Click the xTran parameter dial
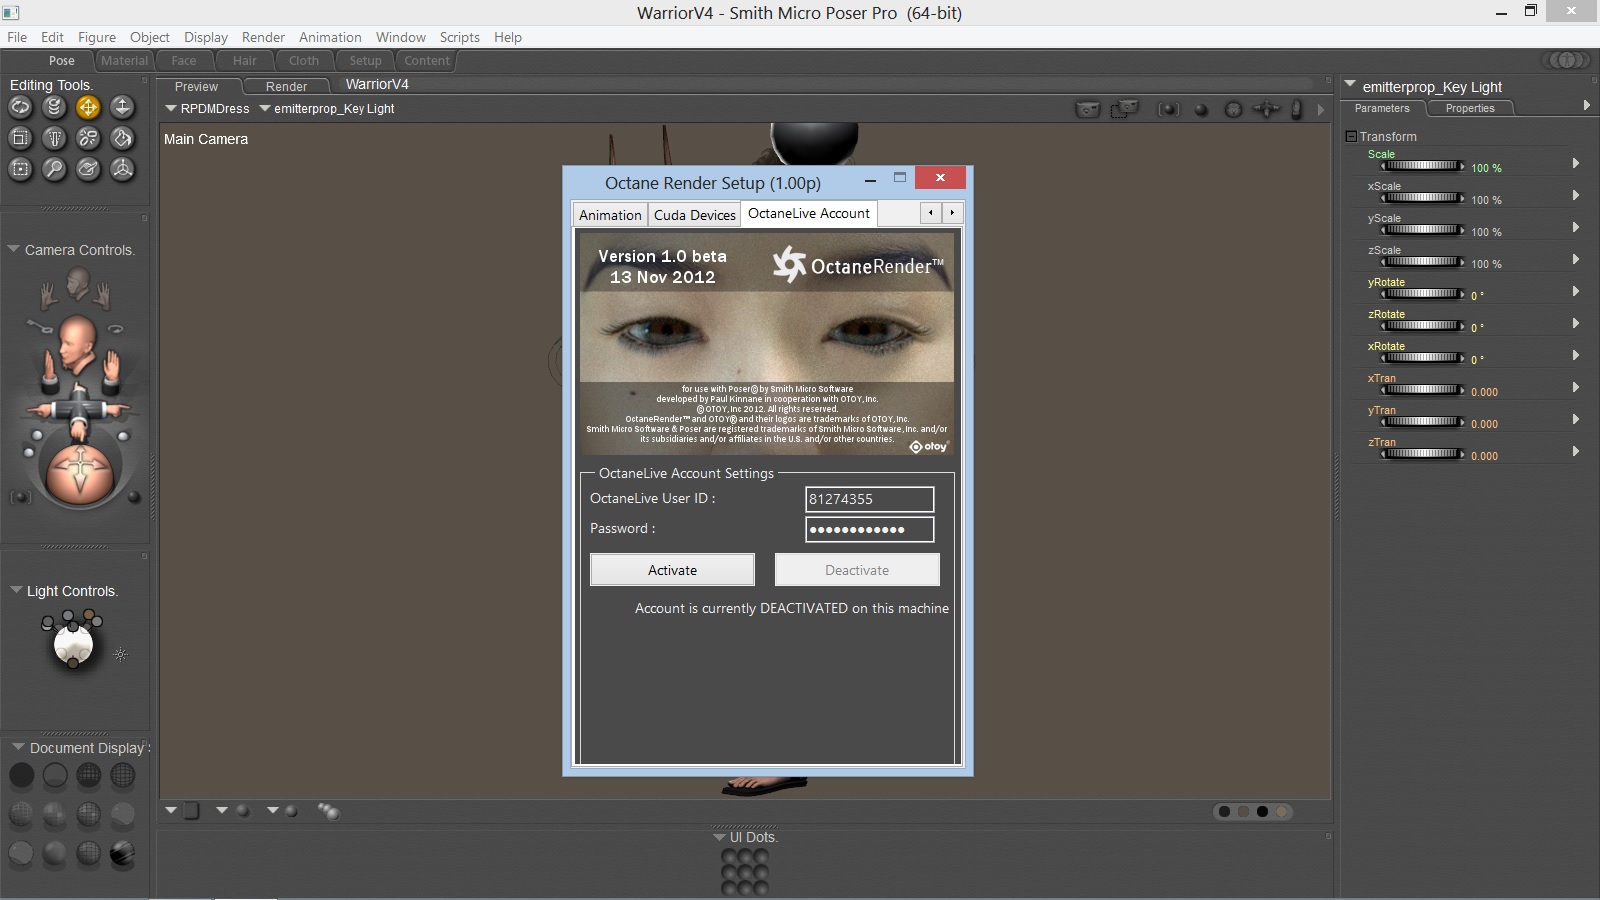1600x900 pixels. pyautogui.click(x=1422, y=390)
